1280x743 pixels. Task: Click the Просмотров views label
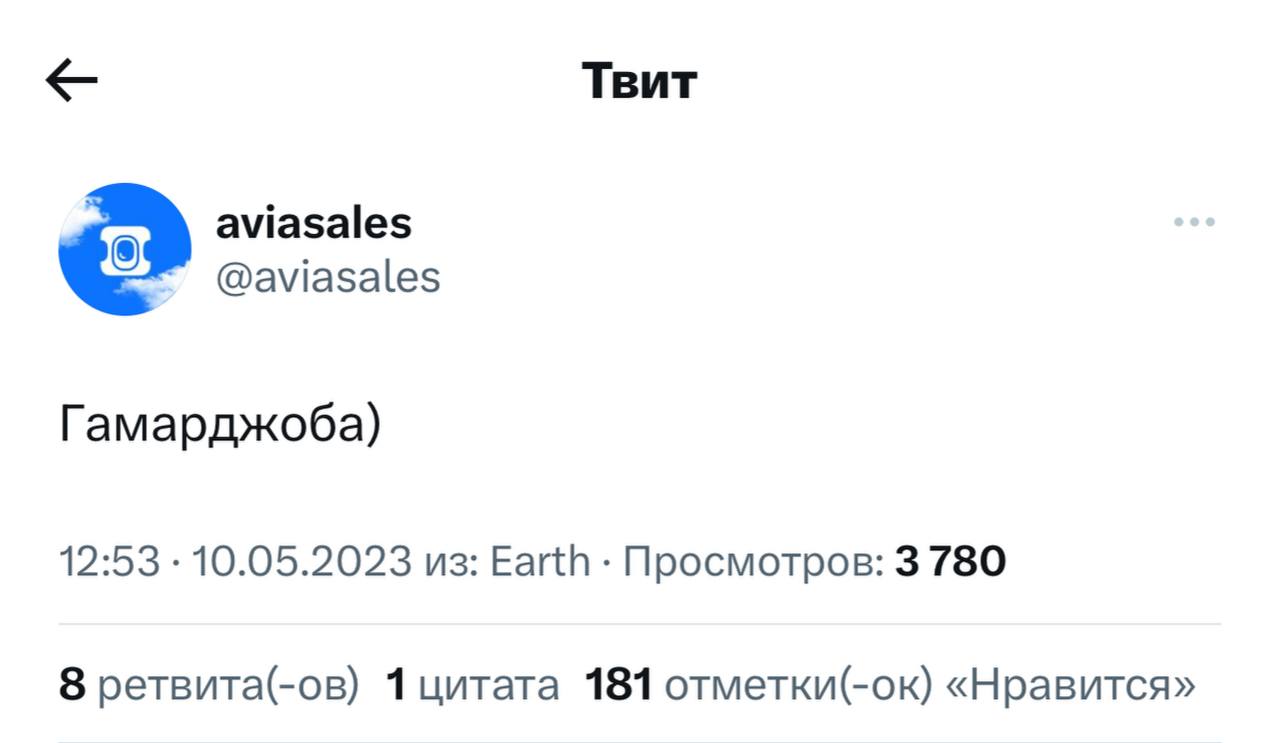tap(753, 561)
